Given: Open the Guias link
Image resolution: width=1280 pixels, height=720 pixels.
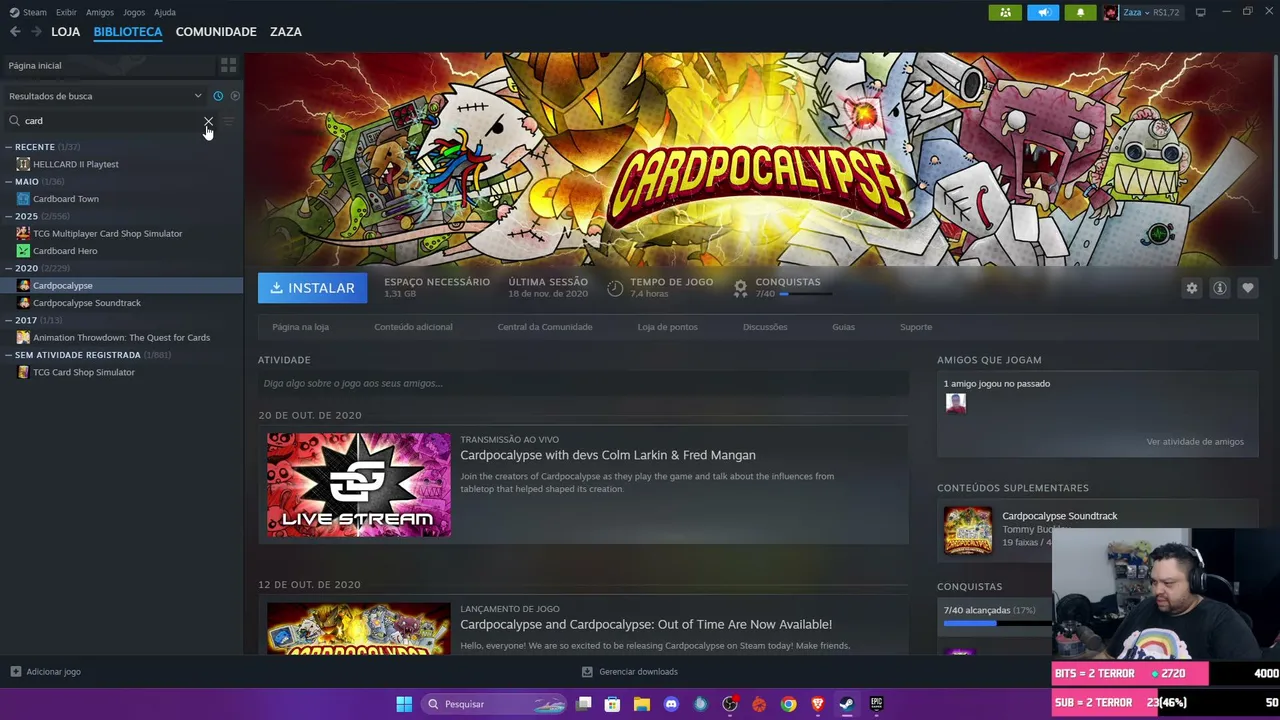Looking at the screenshot, I should pyautogui.click(x=843, y=327).
